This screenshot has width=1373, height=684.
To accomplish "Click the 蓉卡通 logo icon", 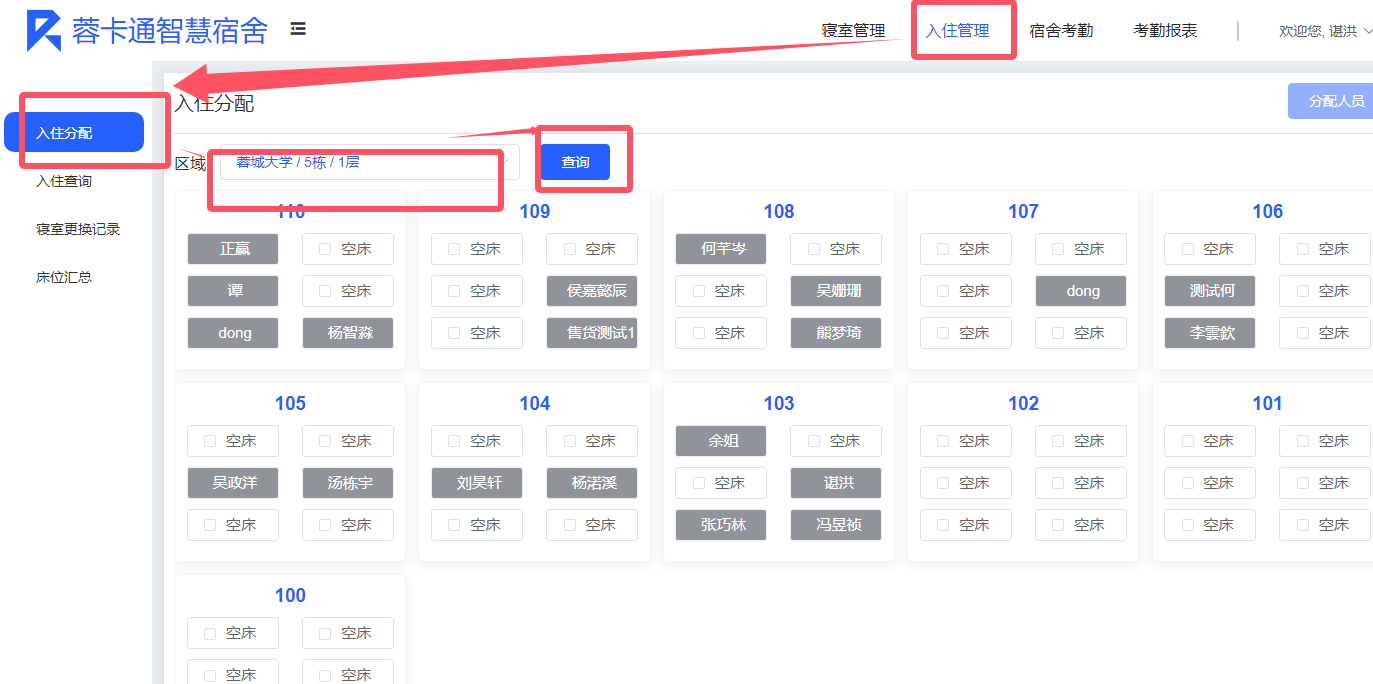I will tap(43, 31).
